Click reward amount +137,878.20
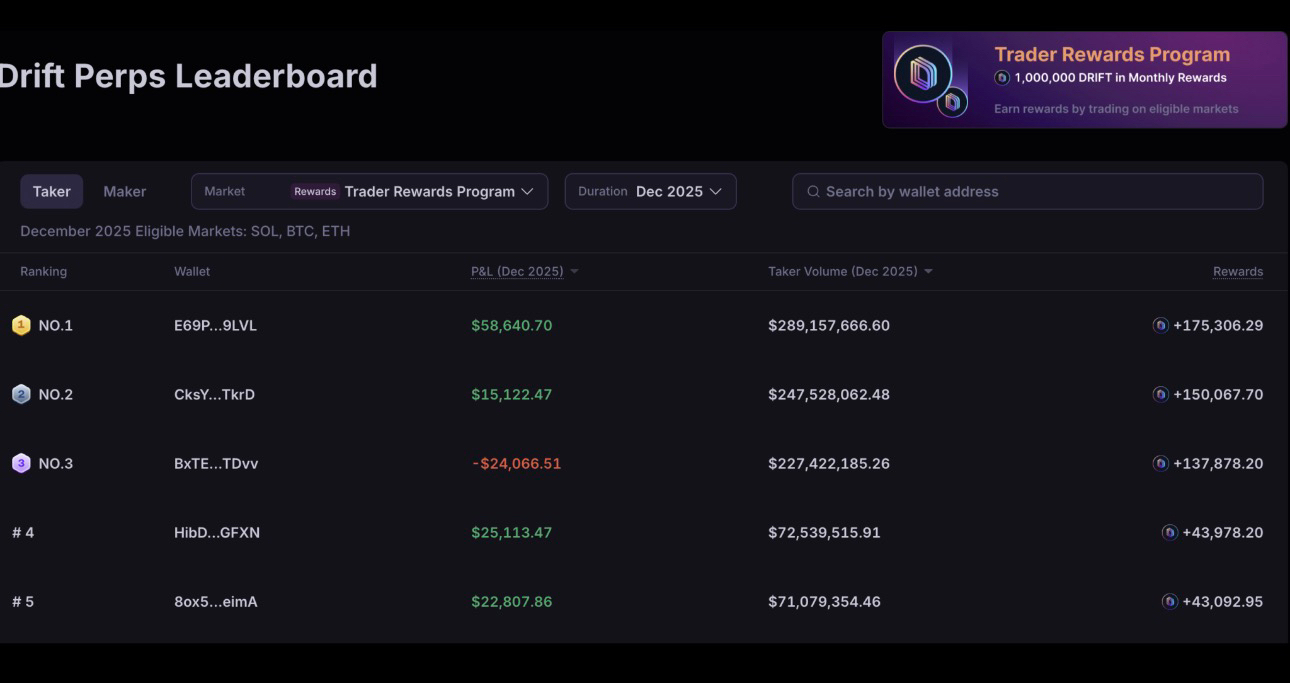This screenshot has height=683, width=1290. [x=1218, y=463]
